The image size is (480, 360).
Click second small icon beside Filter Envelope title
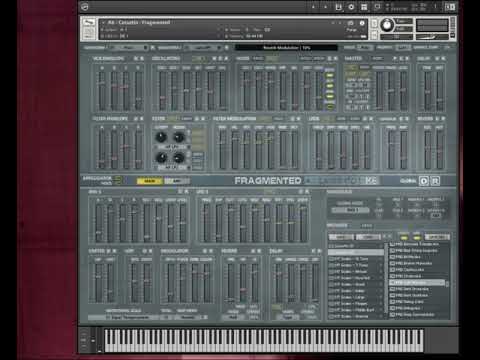[x=142, y=119]
